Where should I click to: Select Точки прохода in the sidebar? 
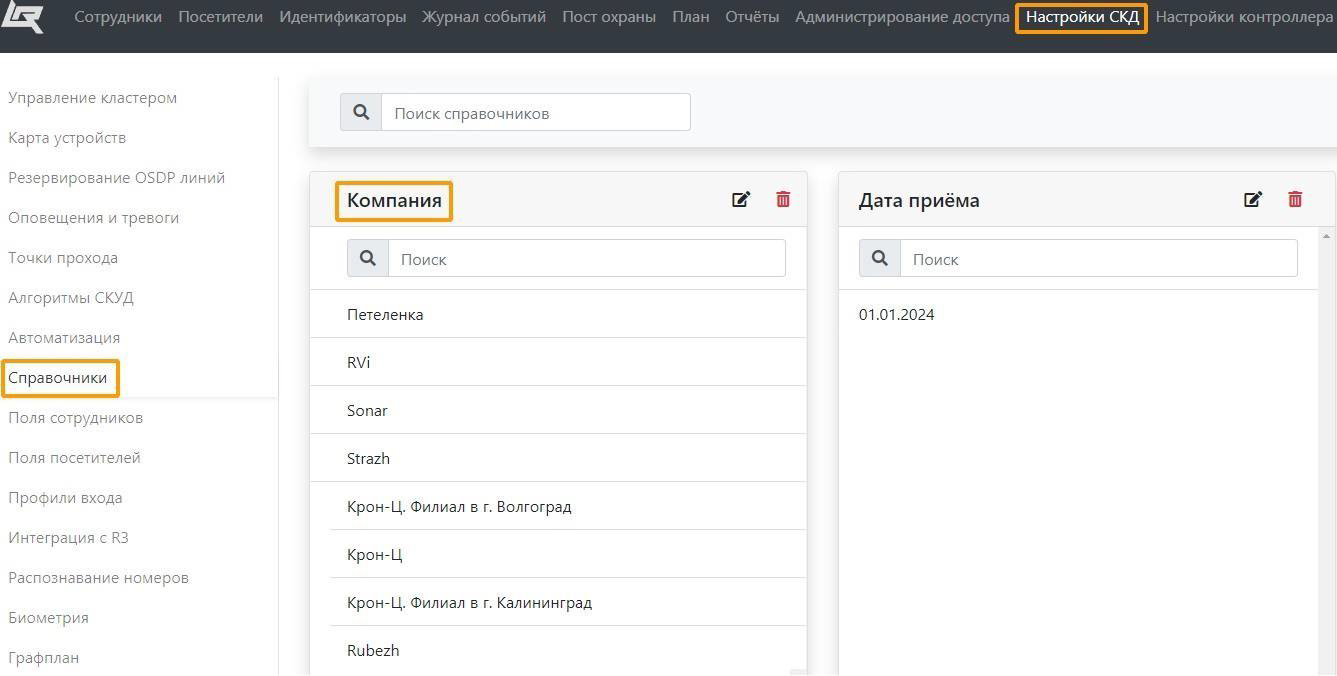point(63,258)
